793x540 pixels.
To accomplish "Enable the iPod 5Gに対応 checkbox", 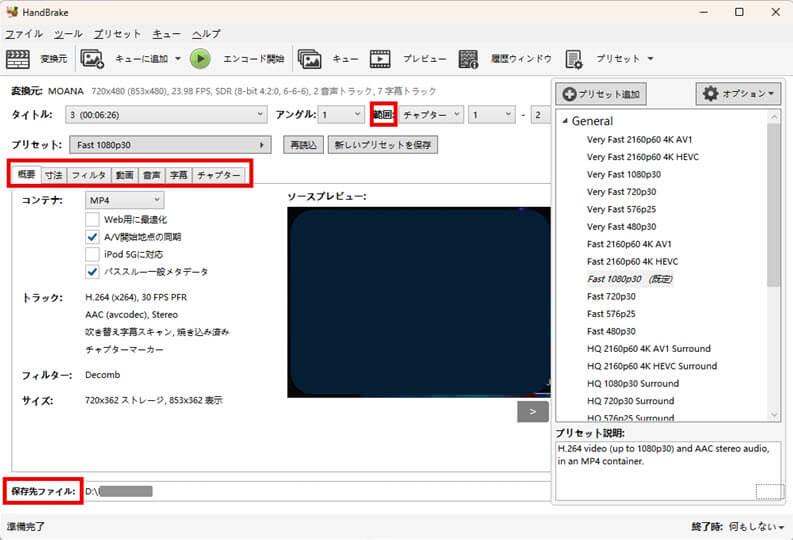I will click(93, 254).
